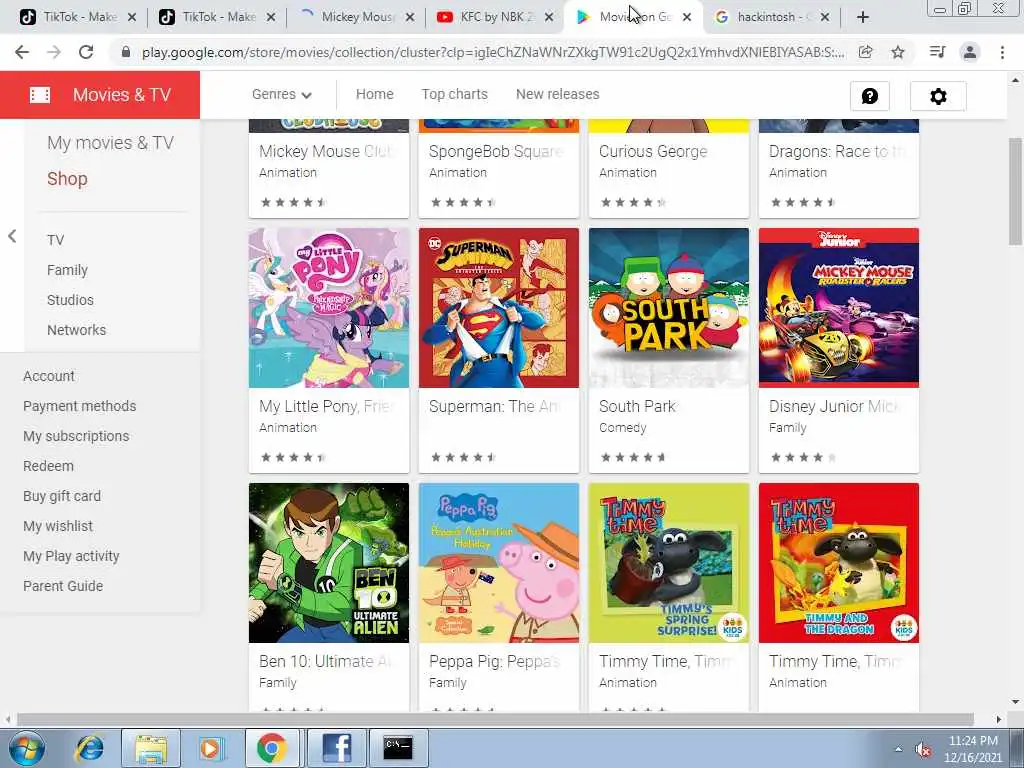Open the media player taskbar icon
Screen dimensions: 1024x768
pyautogui.click(x=210, y=748)
